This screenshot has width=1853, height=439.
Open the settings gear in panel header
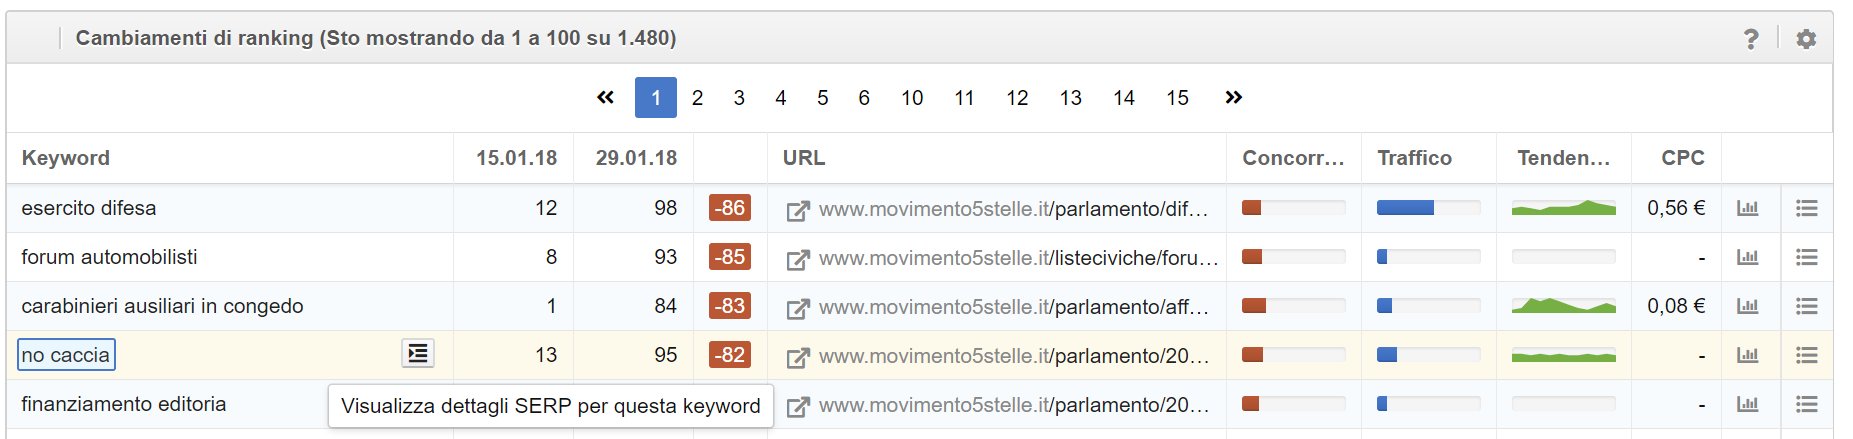tap(1806, 39)
